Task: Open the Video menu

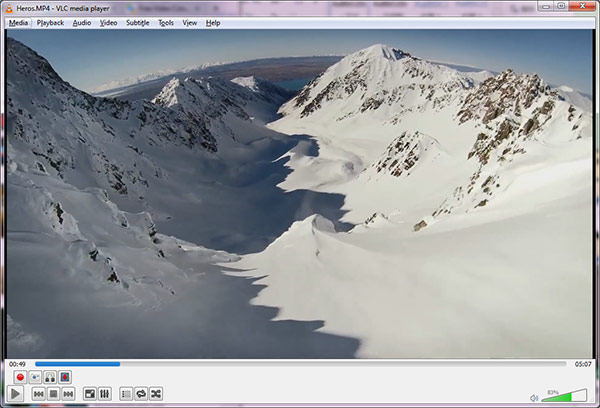Action: 108,23
